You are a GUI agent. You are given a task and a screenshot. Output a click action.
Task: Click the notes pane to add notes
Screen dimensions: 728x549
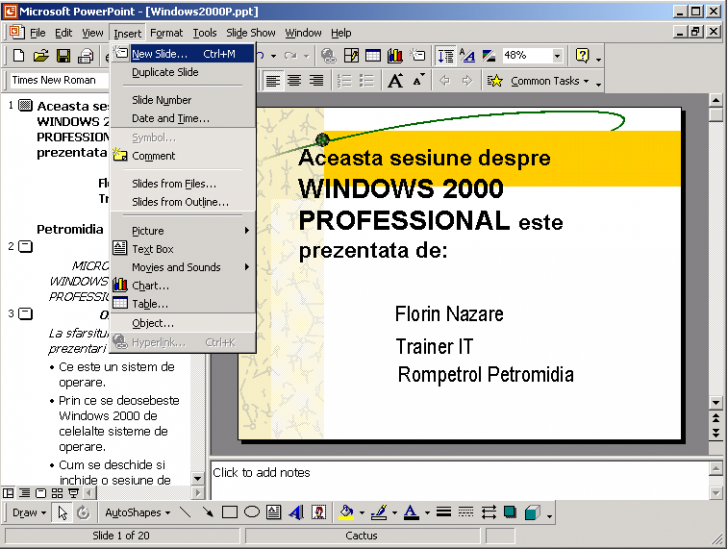click(x=460, y=479)
